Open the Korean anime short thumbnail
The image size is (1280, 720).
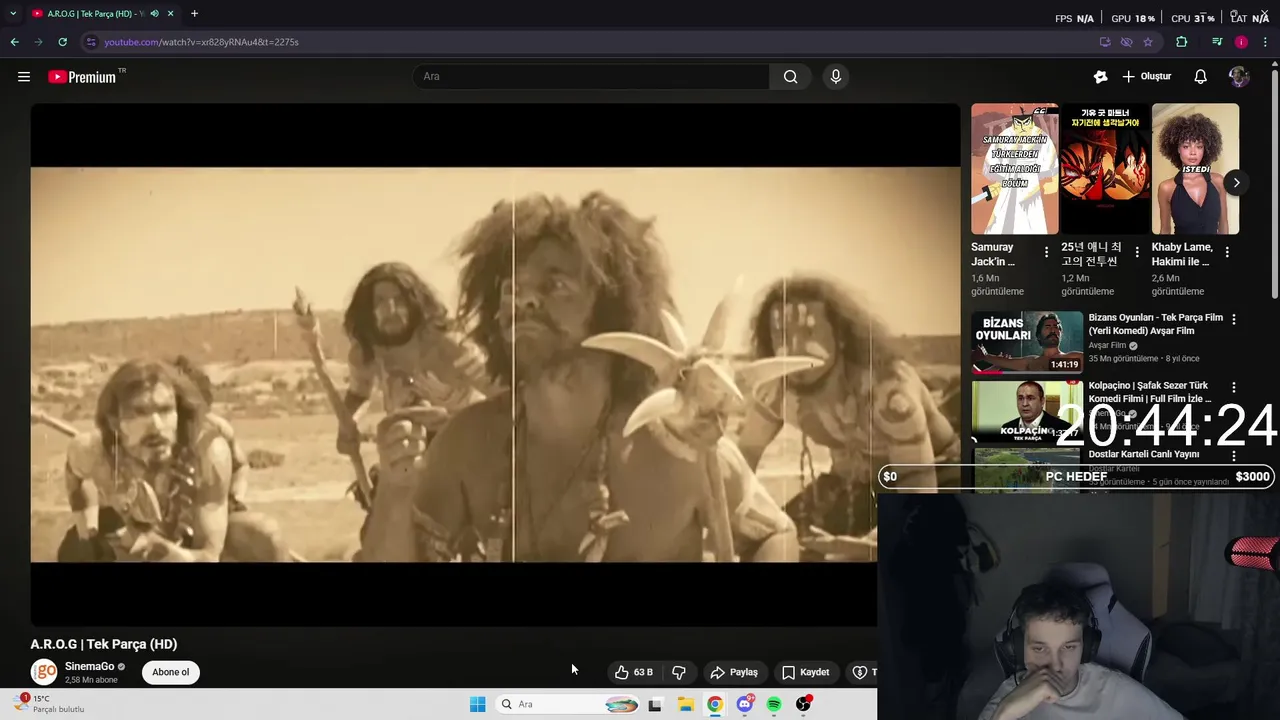tap(1104, 169)
